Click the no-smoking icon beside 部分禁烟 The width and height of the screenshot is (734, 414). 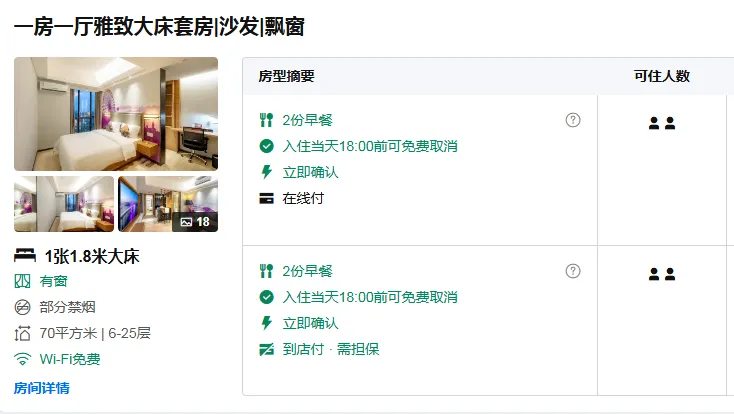click(22, 307)
